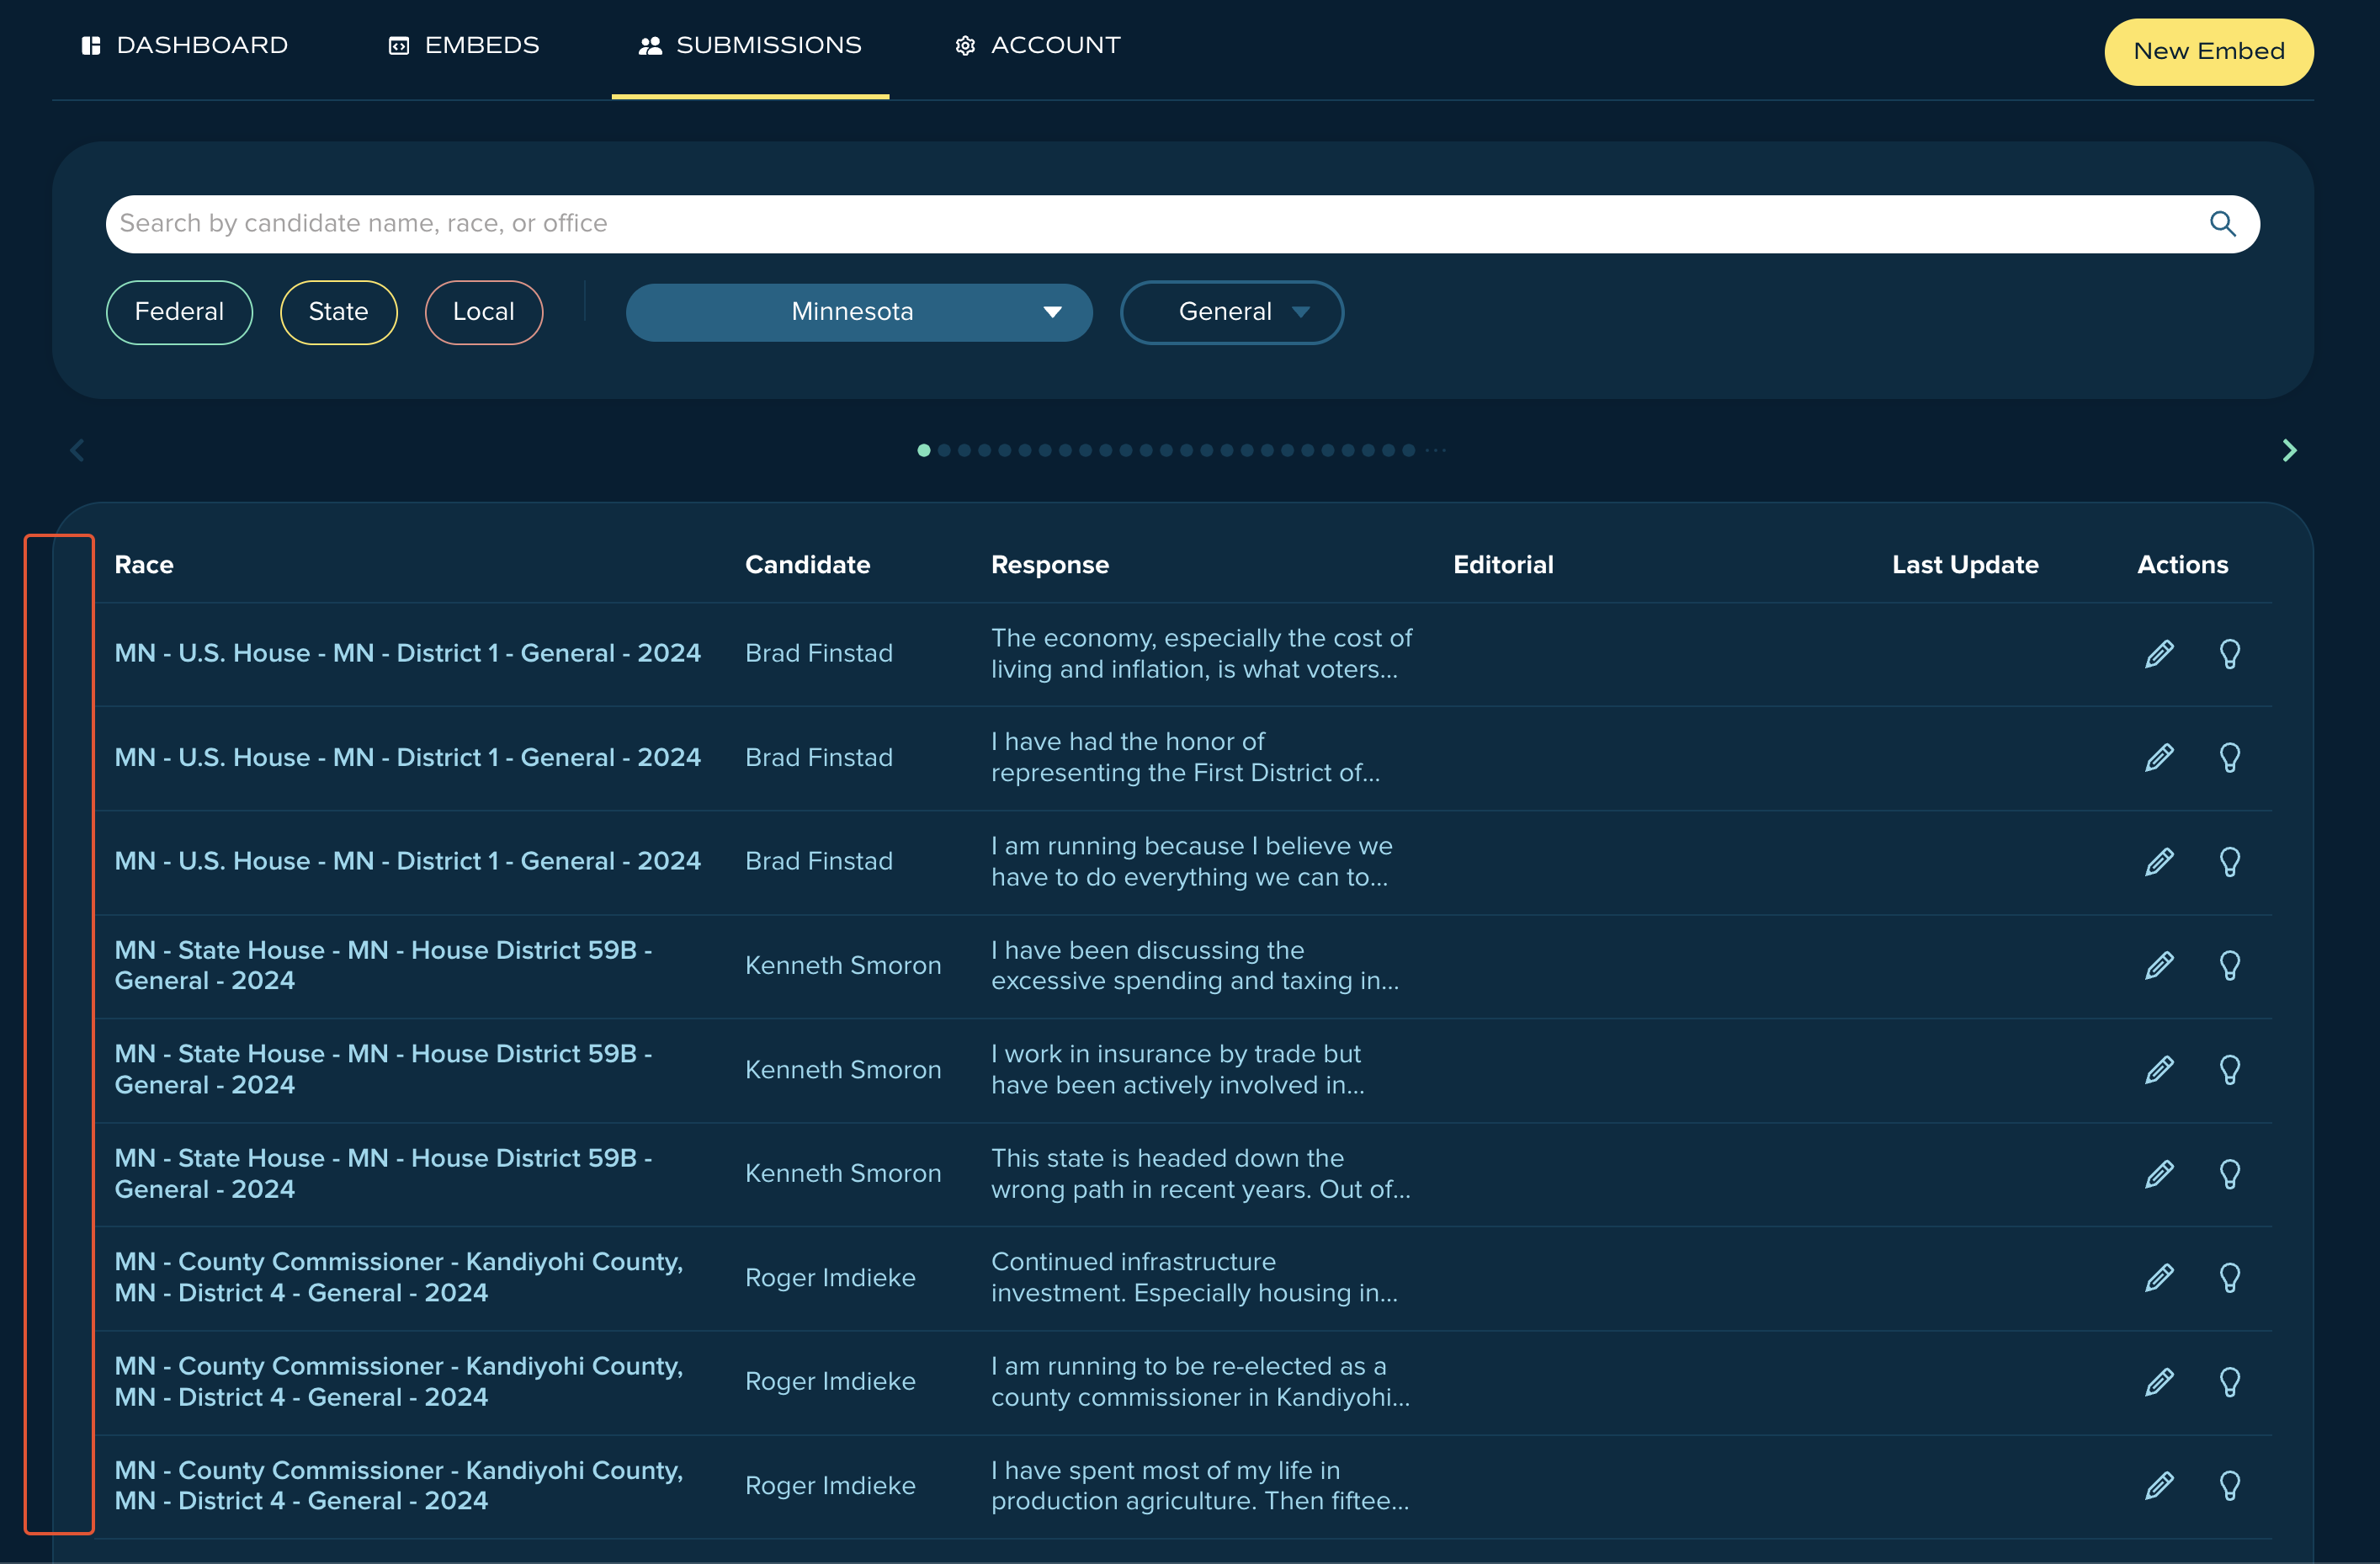Viewport: 2380px width, 1564px height.
Task: Edit the 'state is headed down wrong path' response
Action: [x=2159, y=1174]
